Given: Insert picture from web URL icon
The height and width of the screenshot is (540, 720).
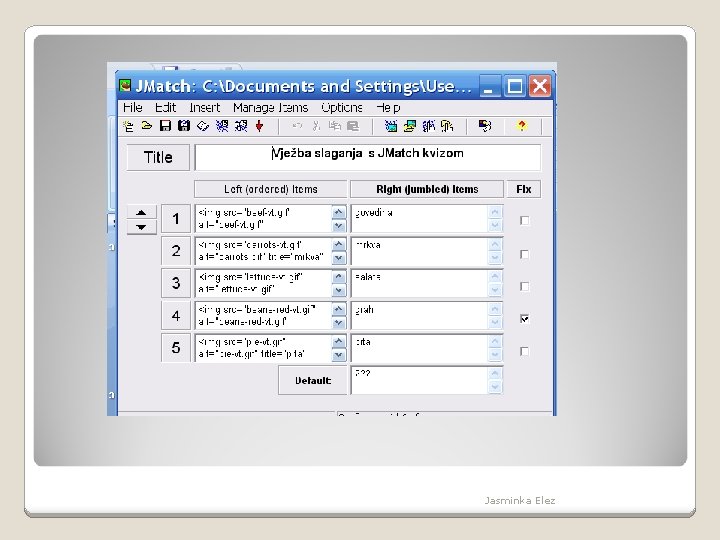Looking at the screenshot, I should [x=391, y=126].
